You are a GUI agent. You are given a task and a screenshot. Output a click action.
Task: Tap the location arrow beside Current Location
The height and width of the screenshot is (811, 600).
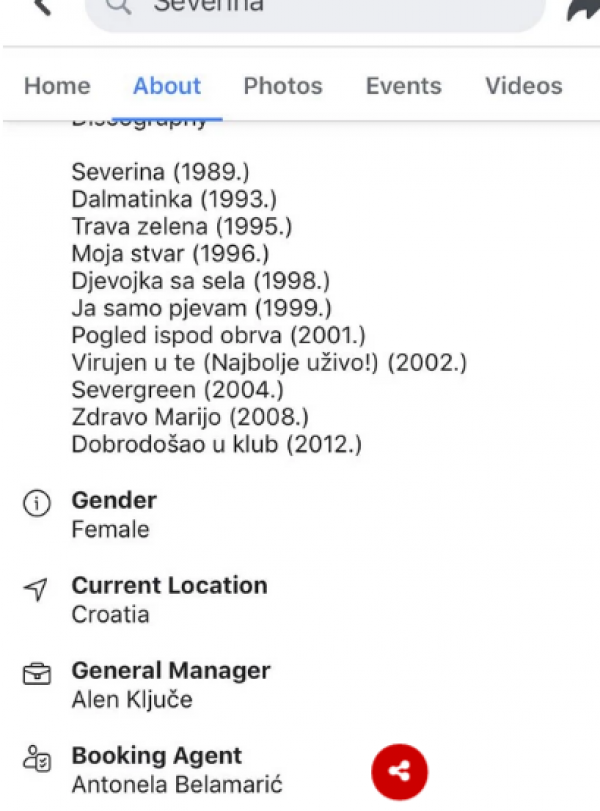(x=36, y=590)
